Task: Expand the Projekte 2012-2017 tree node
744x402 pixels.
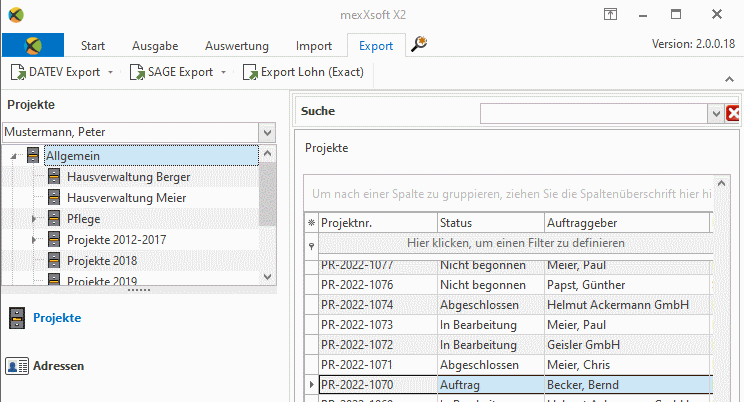Action: pos(33,240)
